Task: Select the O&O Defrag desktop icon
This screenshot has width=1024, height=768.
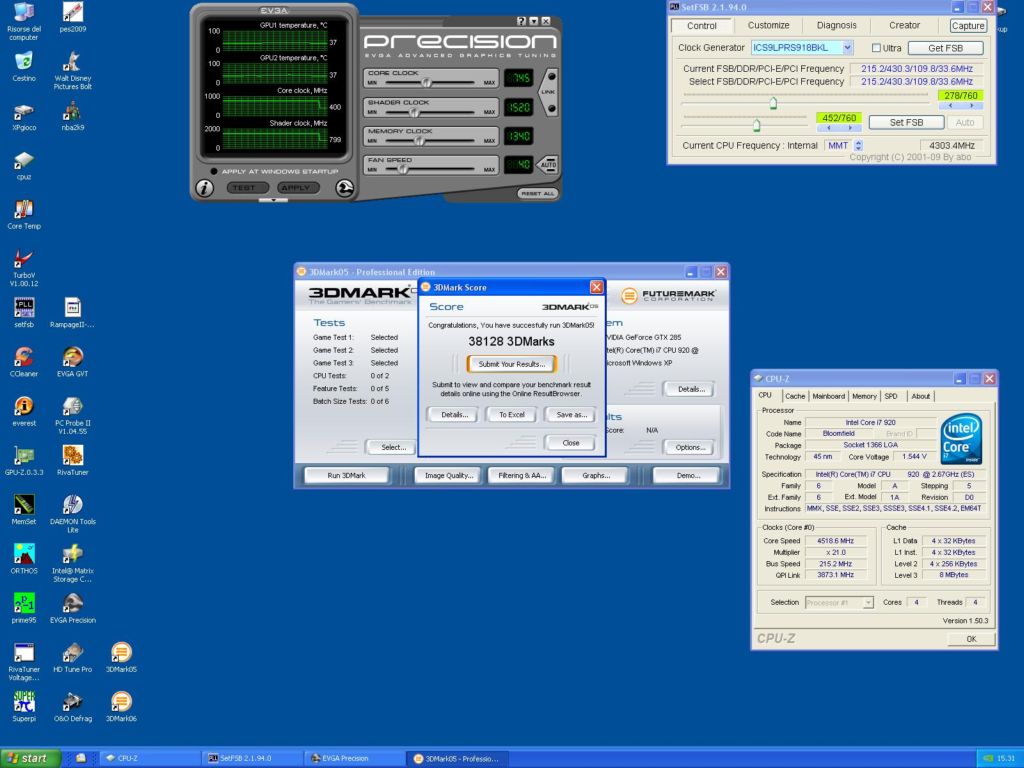Action: (72, 707)
